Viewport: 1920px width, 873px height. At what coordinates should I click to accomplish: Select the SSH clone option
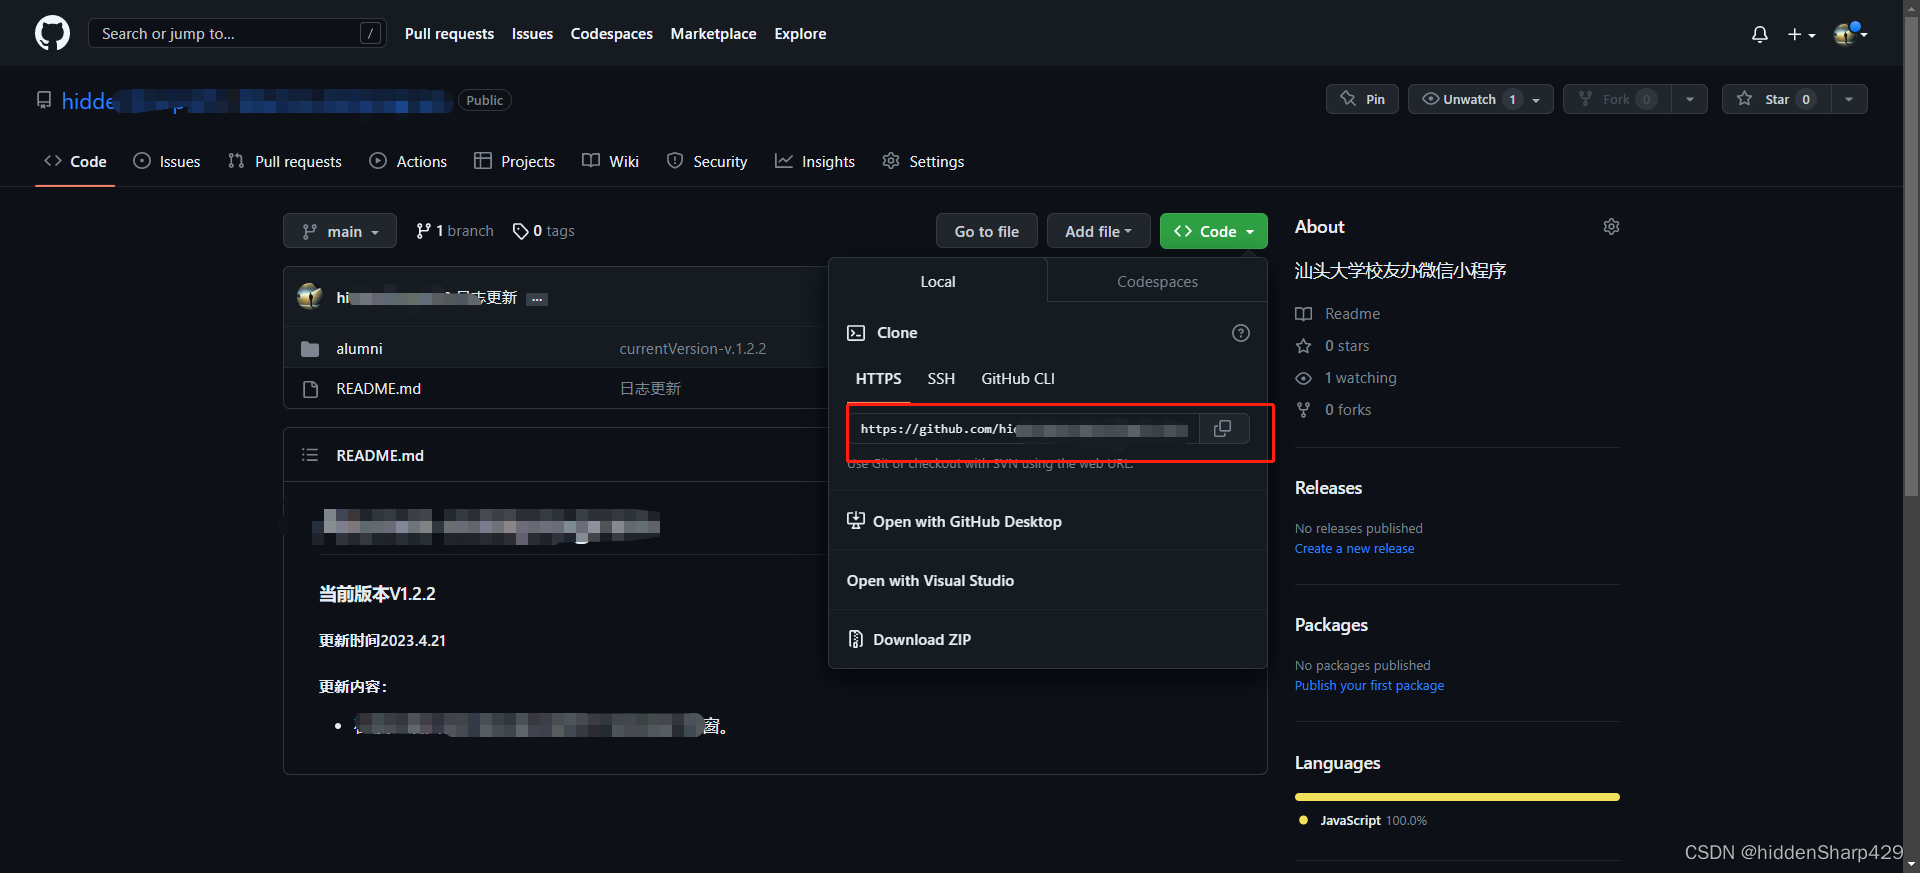point(941,379)
